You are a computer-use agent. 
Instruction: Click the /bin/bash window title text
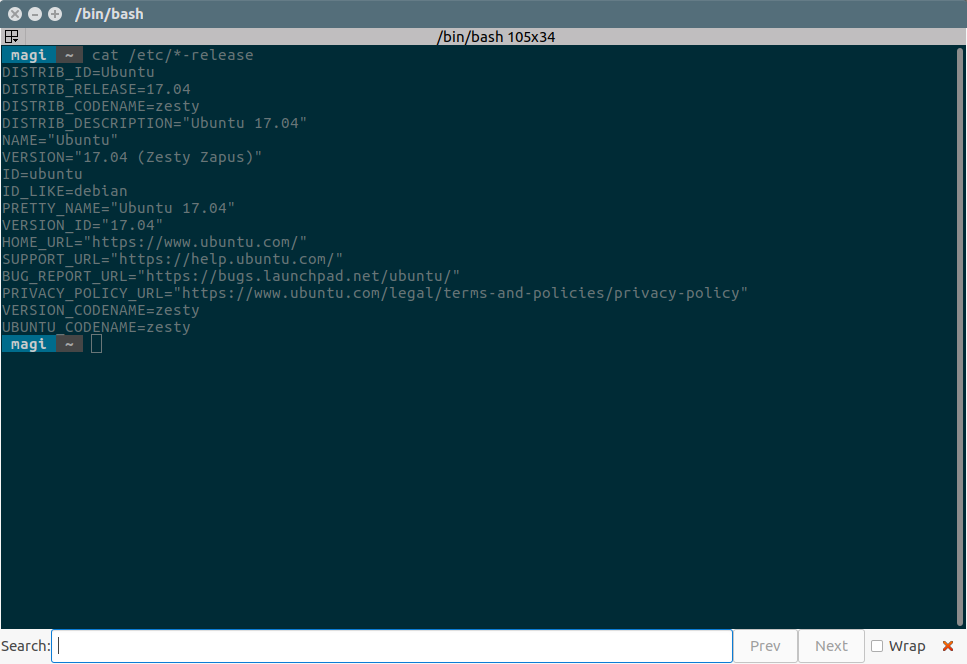pyautogui.click(x=109, y=14)
